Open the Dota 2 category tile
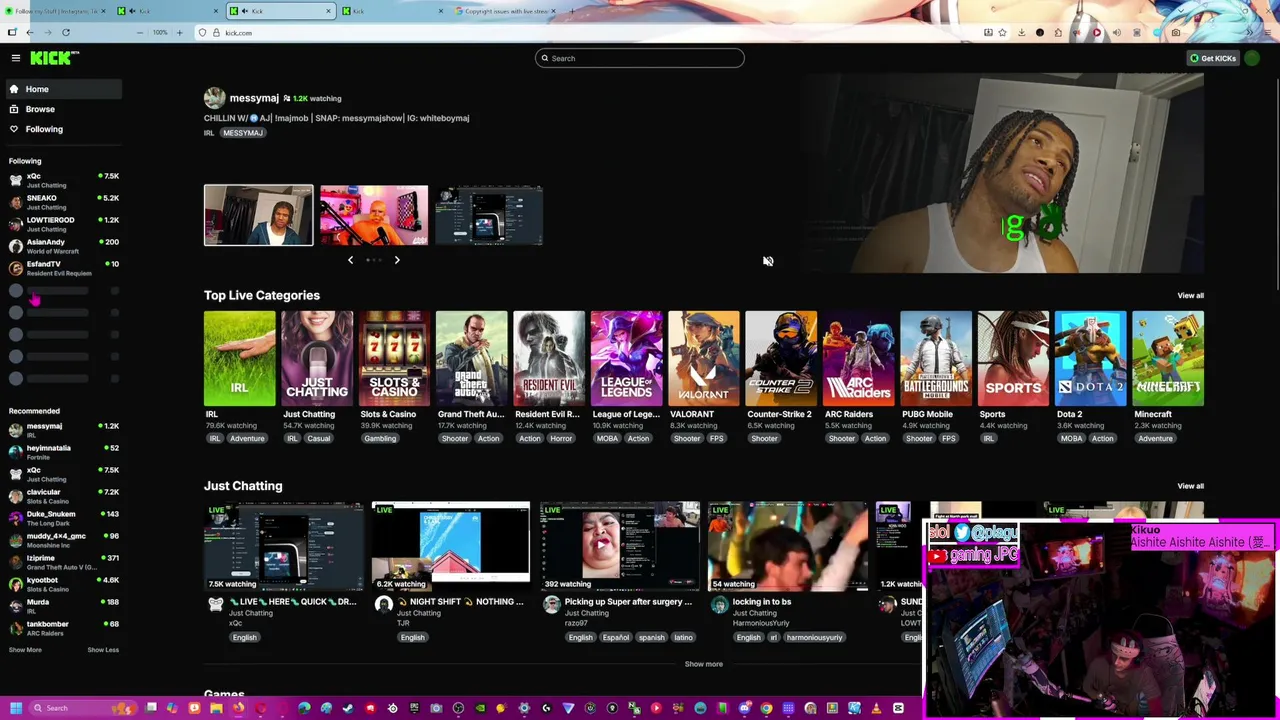 click(1090, 359)
